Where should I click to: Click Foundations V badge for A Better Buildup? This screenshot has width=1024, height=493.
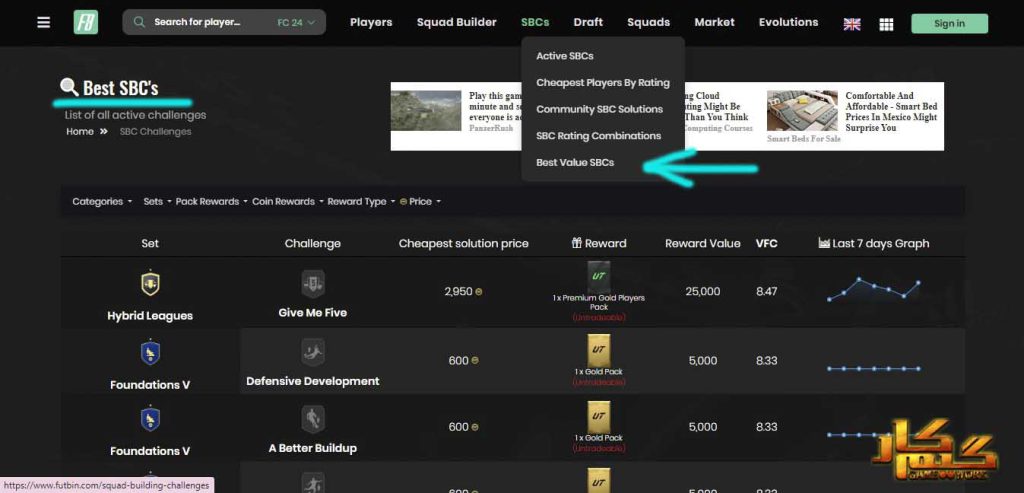coord(150,419)
